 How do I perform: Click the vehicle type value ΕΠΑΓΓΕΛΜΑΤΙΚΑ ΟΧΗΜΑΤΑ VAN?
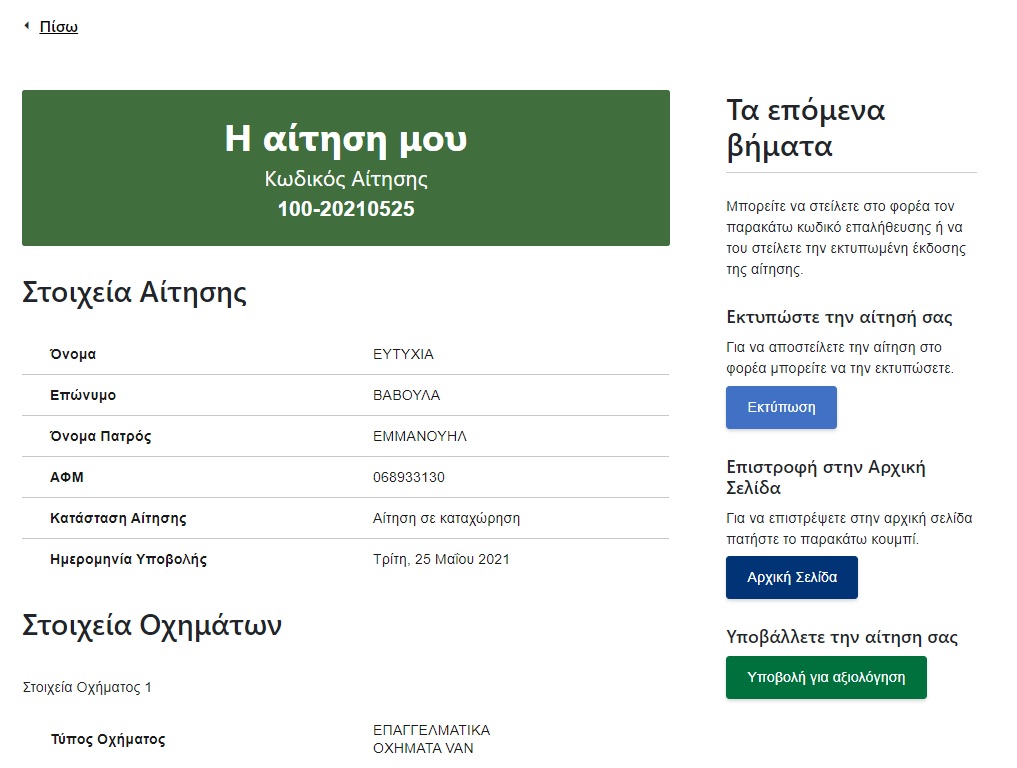coord(431,739)
